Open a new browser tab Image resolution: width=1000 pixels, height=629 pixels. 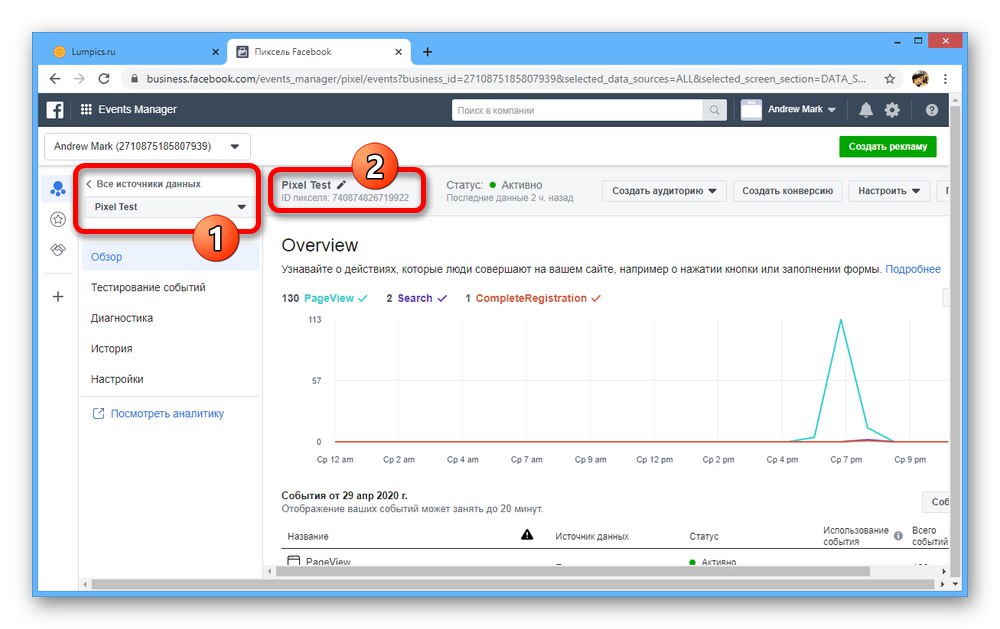click(x=427, y=52)
